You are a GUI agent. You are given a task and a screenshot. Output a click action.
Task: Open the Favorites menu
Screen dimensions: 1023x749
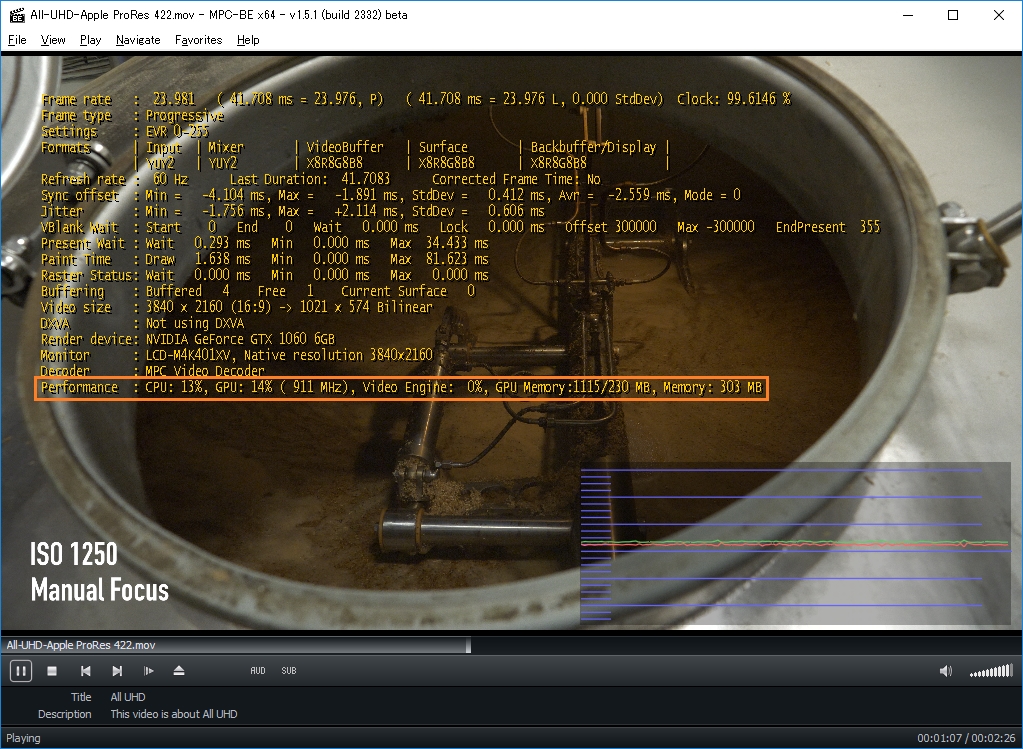coord(198,40)
